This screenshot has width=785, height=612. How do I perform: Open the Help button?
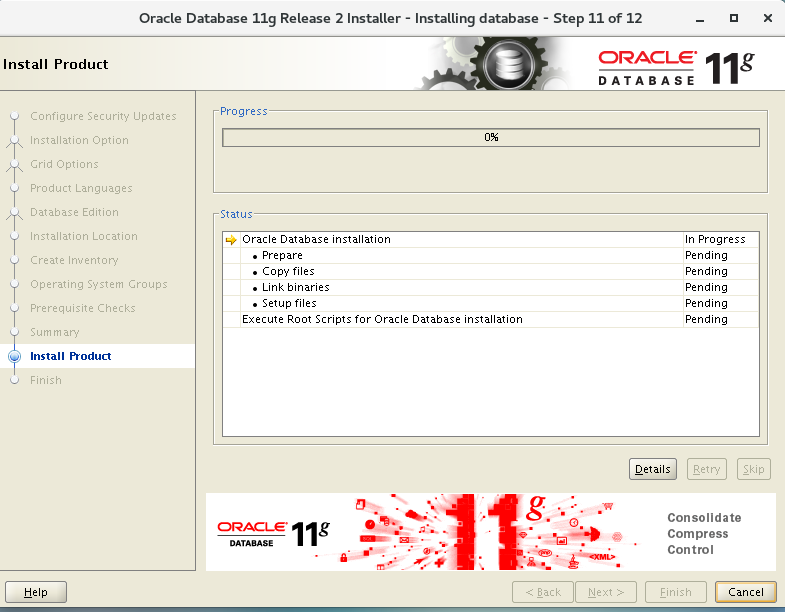[36, 592]
